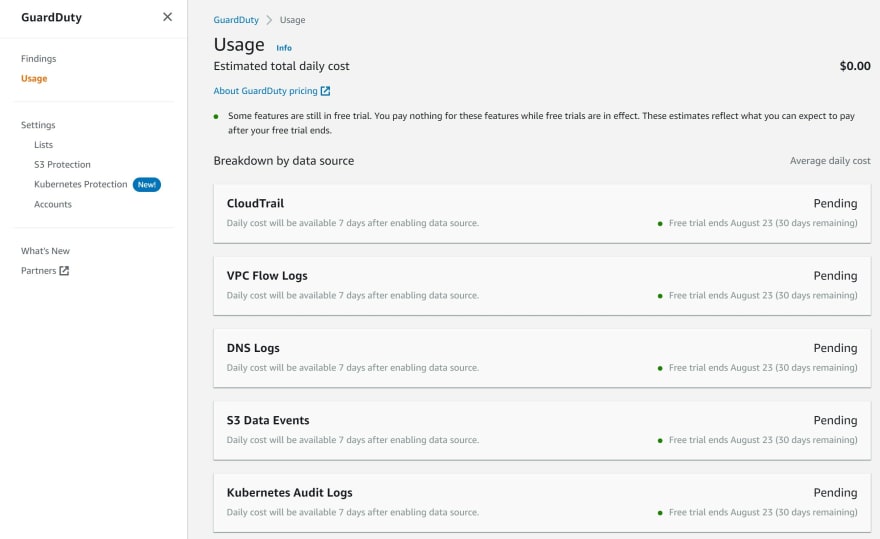Click Pending status for VPC Flow Logs
Viewport: 880px width, 539px height.
pyautogui.click(x=835, y=276)
